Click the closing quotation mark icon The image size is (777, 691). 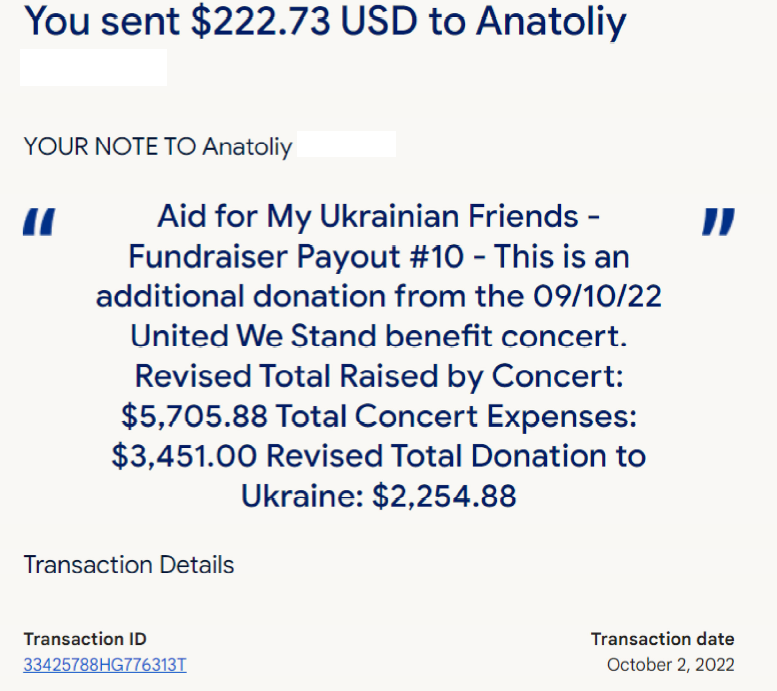(718, 222)
